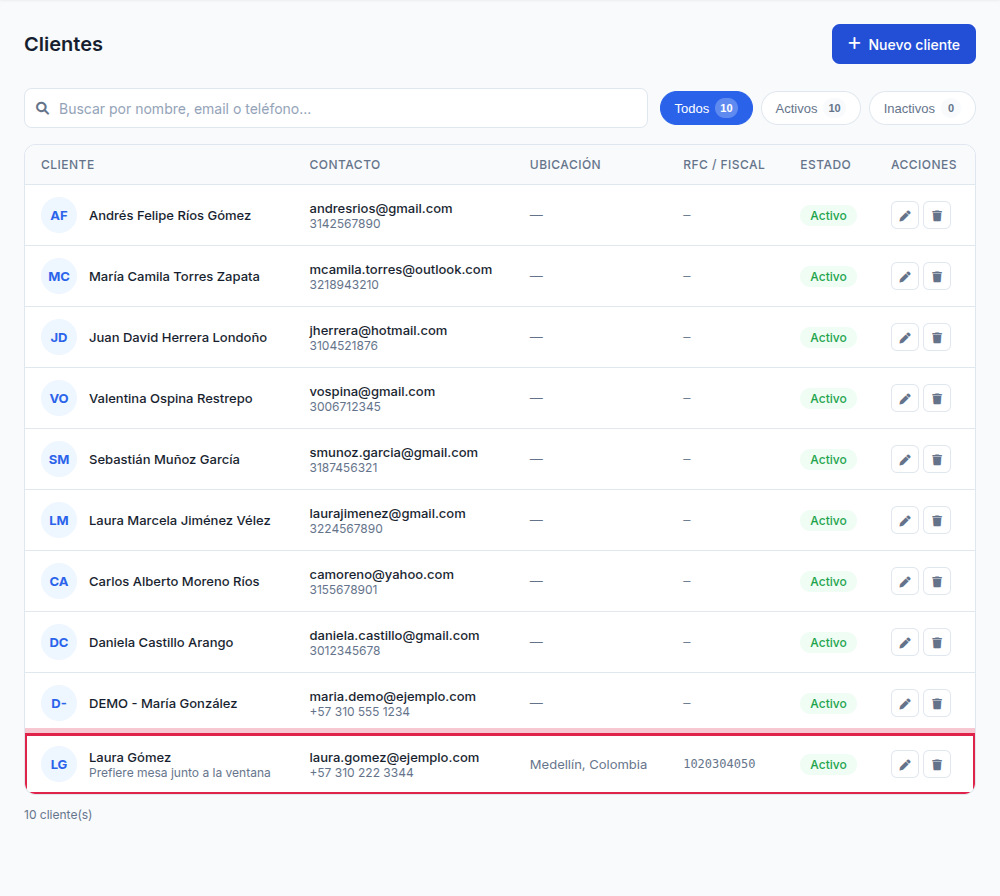Click the CLIENTE column header
This screenshot has width=1000, height=896.
point(68,165)
